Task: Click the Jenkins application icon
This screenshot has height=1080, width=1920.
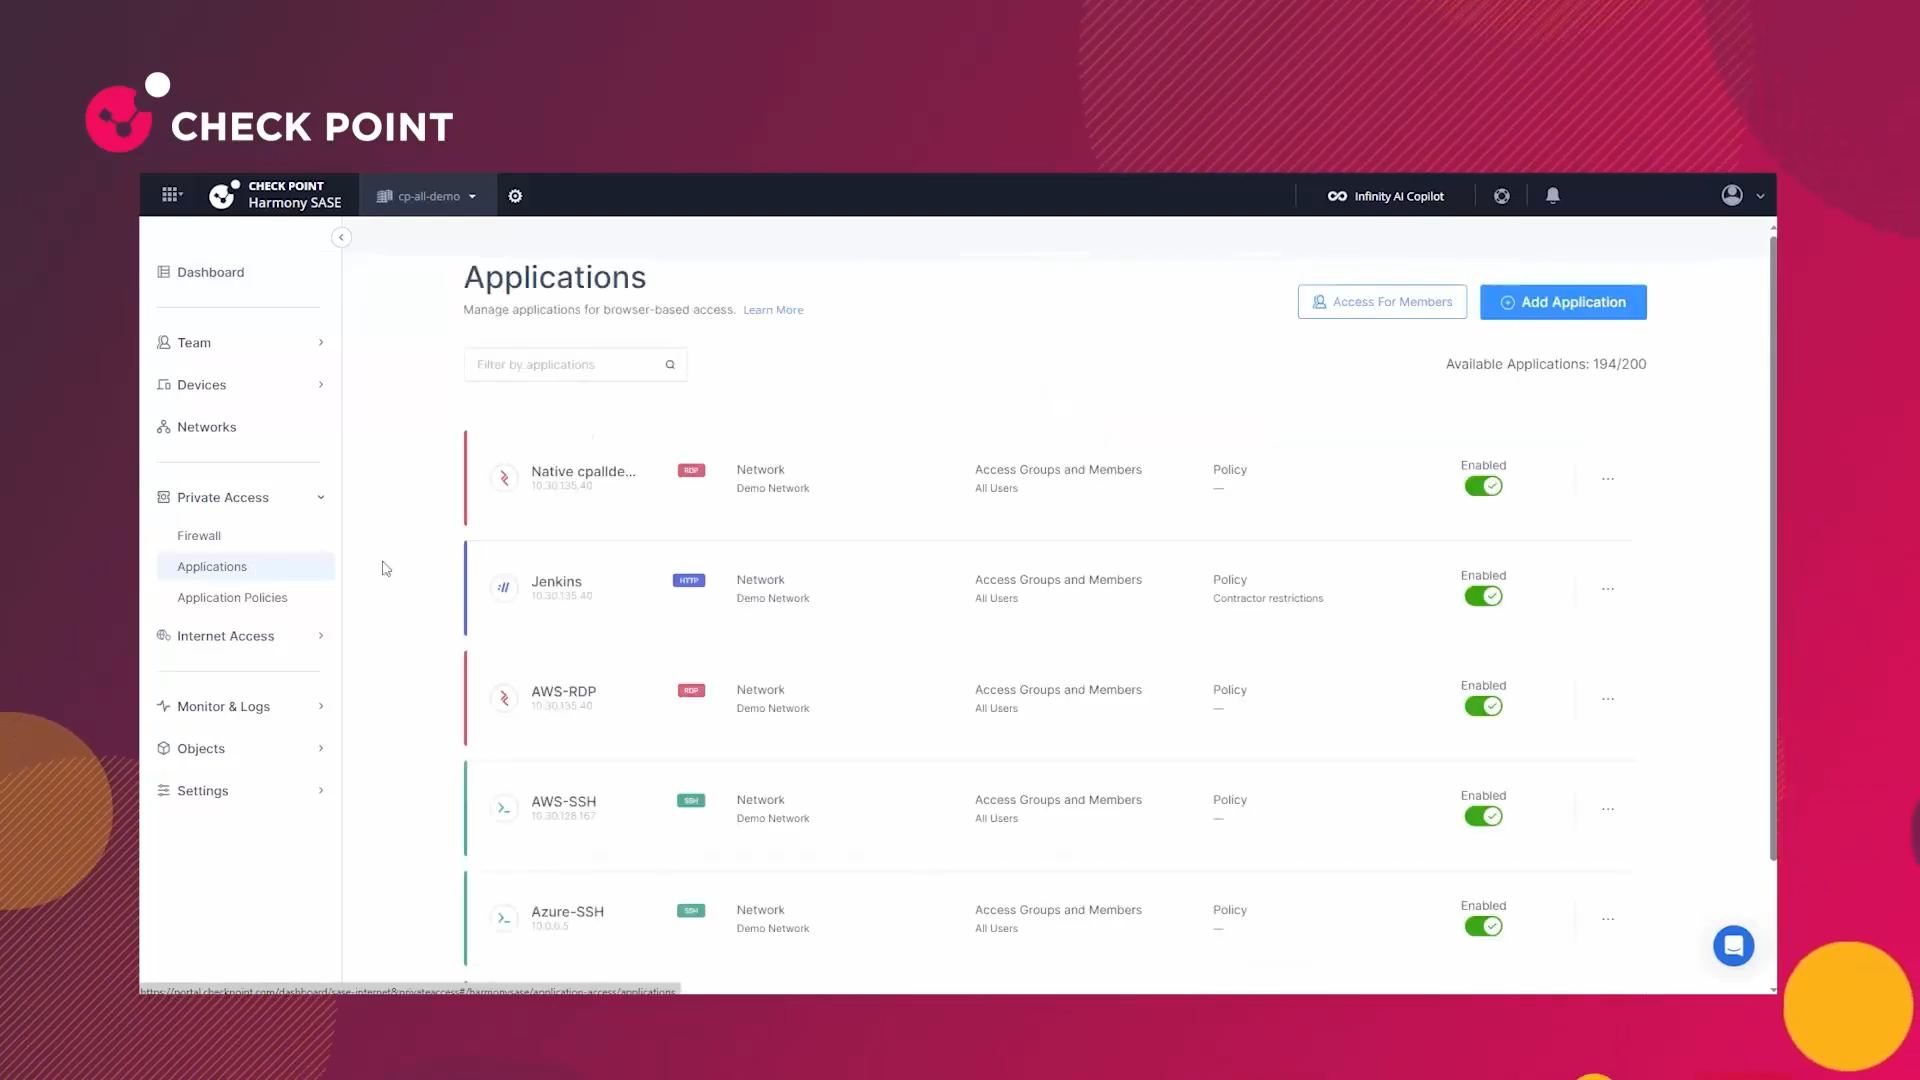Action: point(504,588)
